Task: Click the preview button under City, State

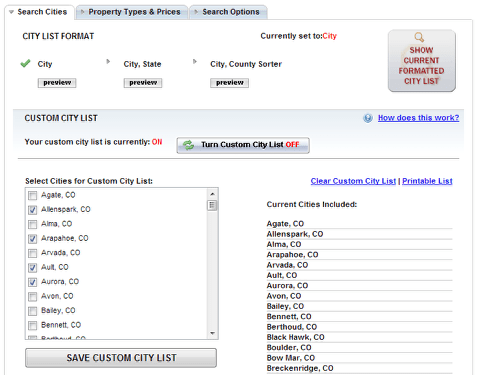Action: point(143,83)
